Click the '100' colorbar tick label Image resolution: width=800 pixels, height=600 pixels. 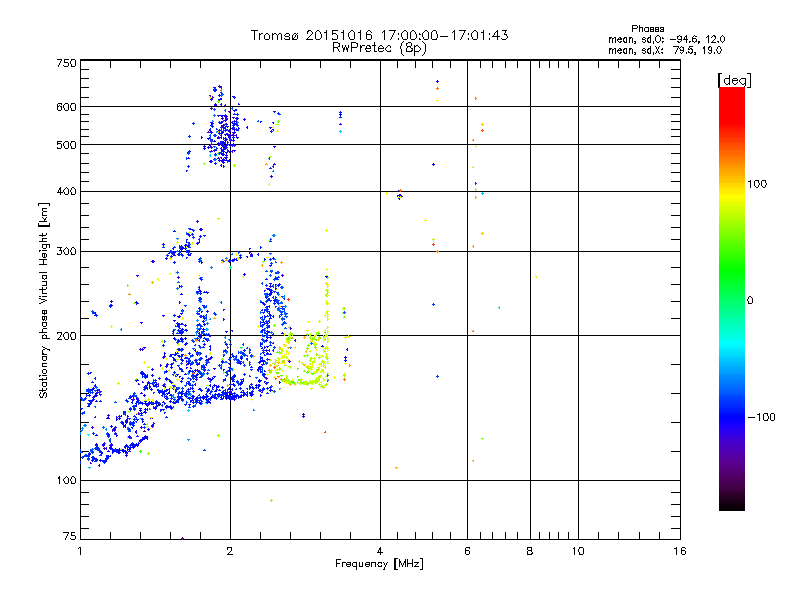tap(757, 184)
